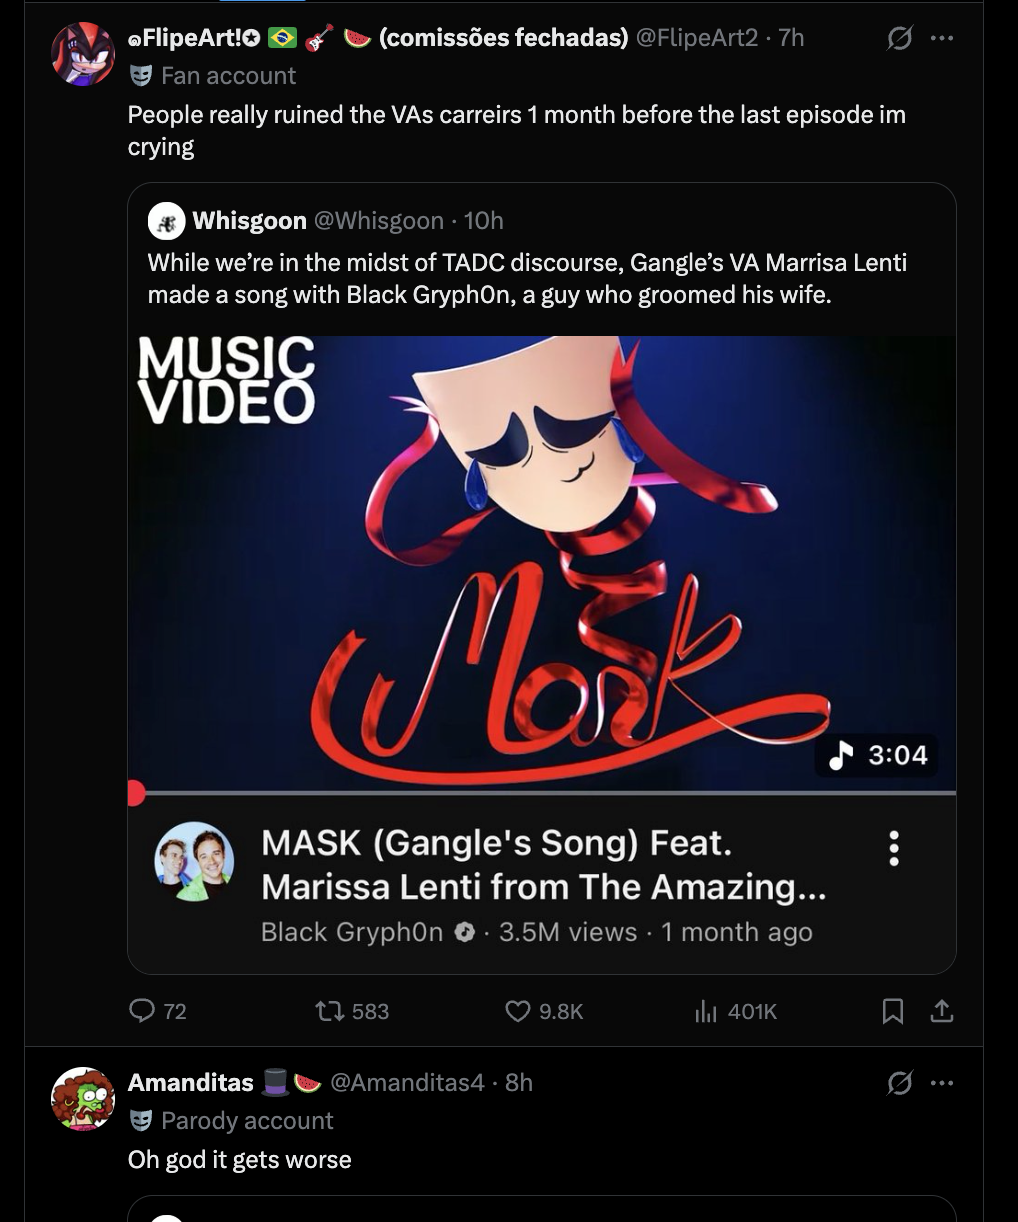Click Whisgoon's small avatar in quoted post

[166, 221]
